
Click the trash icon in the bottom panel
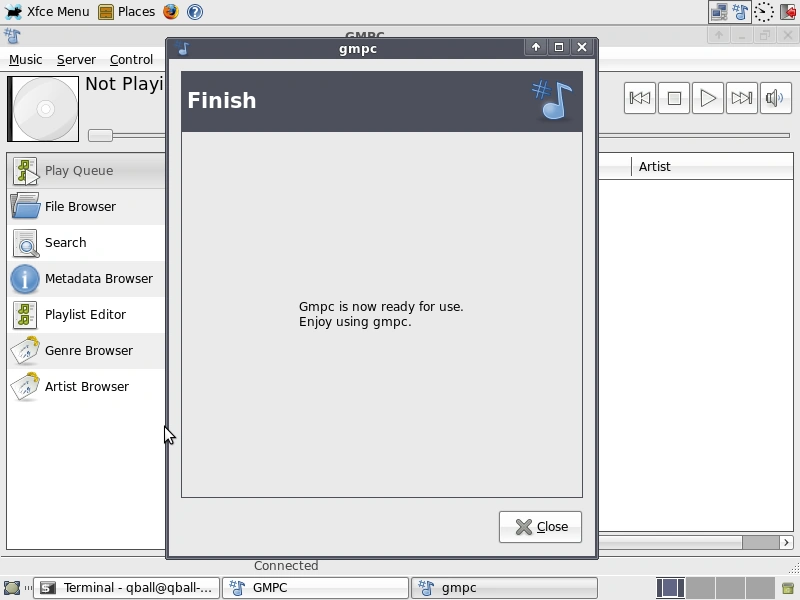click(788, 588)
